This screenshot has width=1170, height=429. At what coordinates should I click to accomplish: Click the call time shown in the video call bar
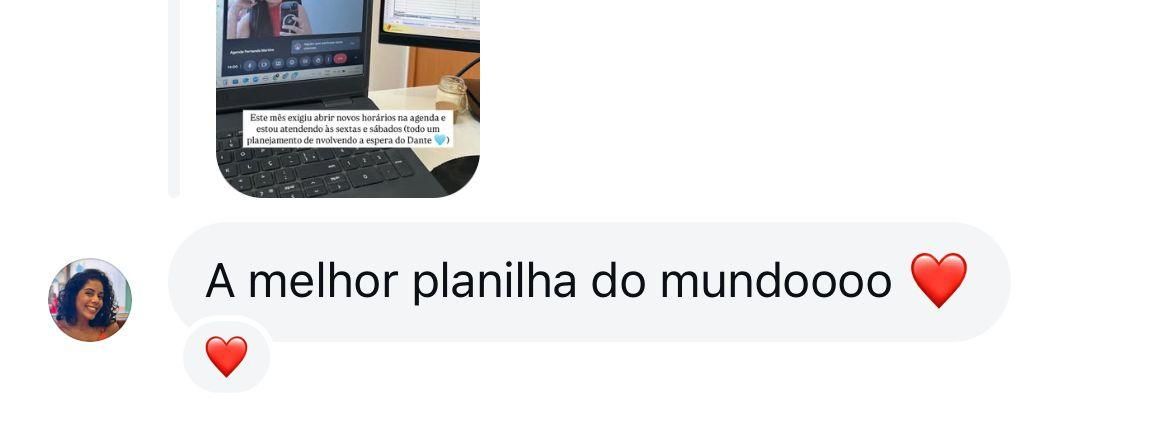click(233, 67)
